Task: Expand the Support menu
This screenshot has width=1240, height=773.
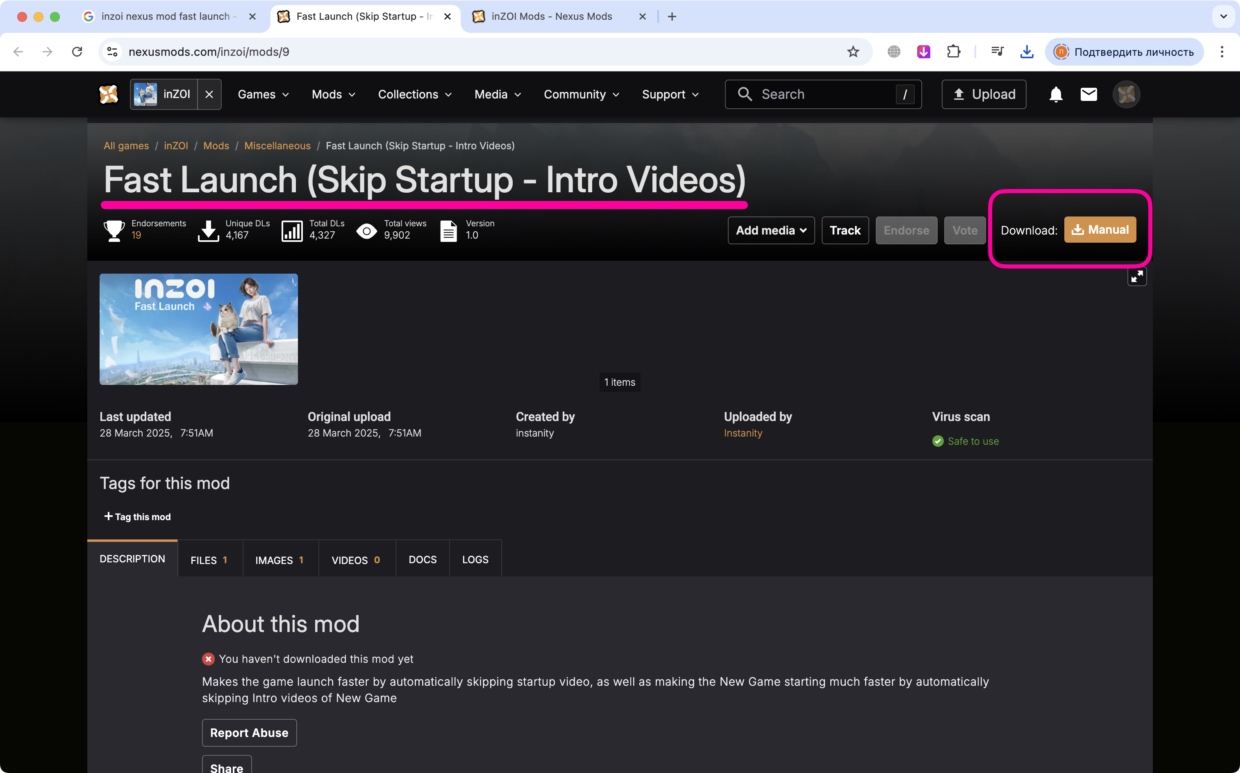Action: point(670,94)
